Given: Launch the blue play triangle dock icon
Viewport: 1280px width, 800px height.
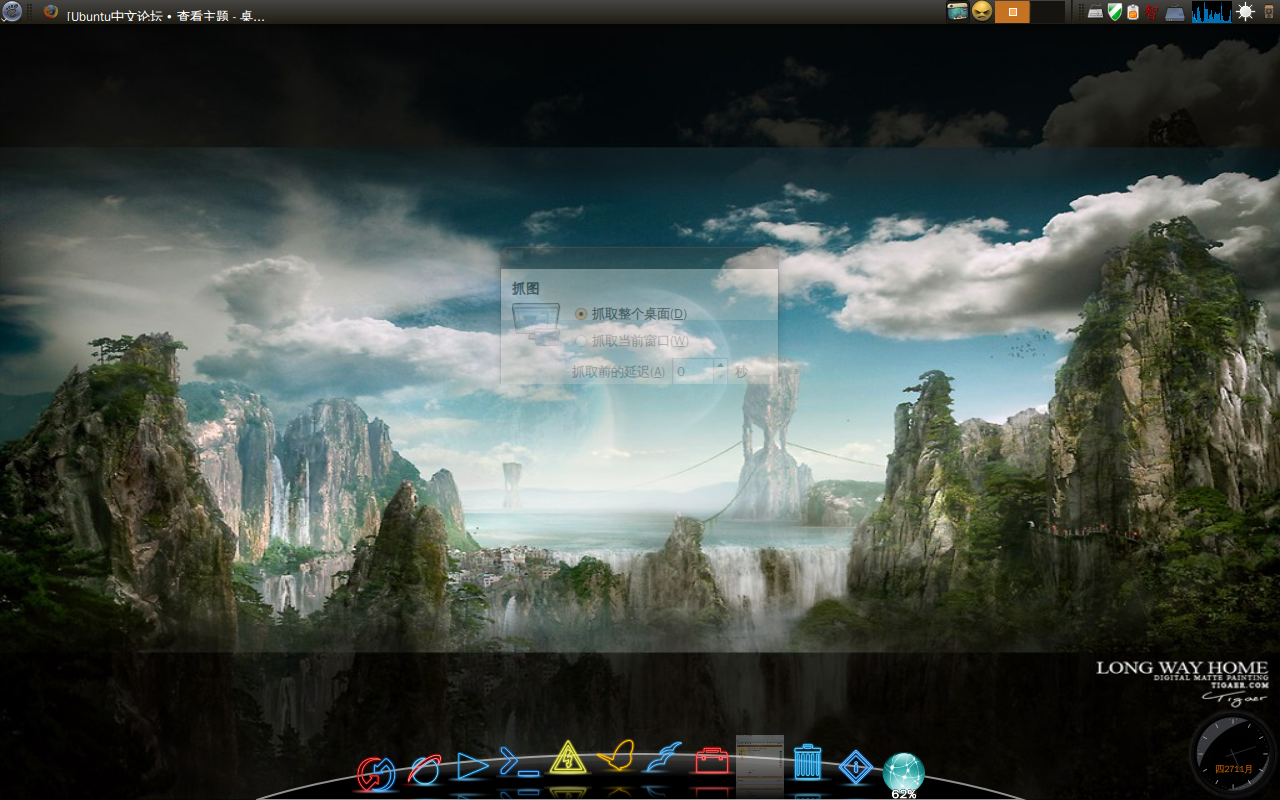Looking at the screenshot, I should tap(472, 766).
